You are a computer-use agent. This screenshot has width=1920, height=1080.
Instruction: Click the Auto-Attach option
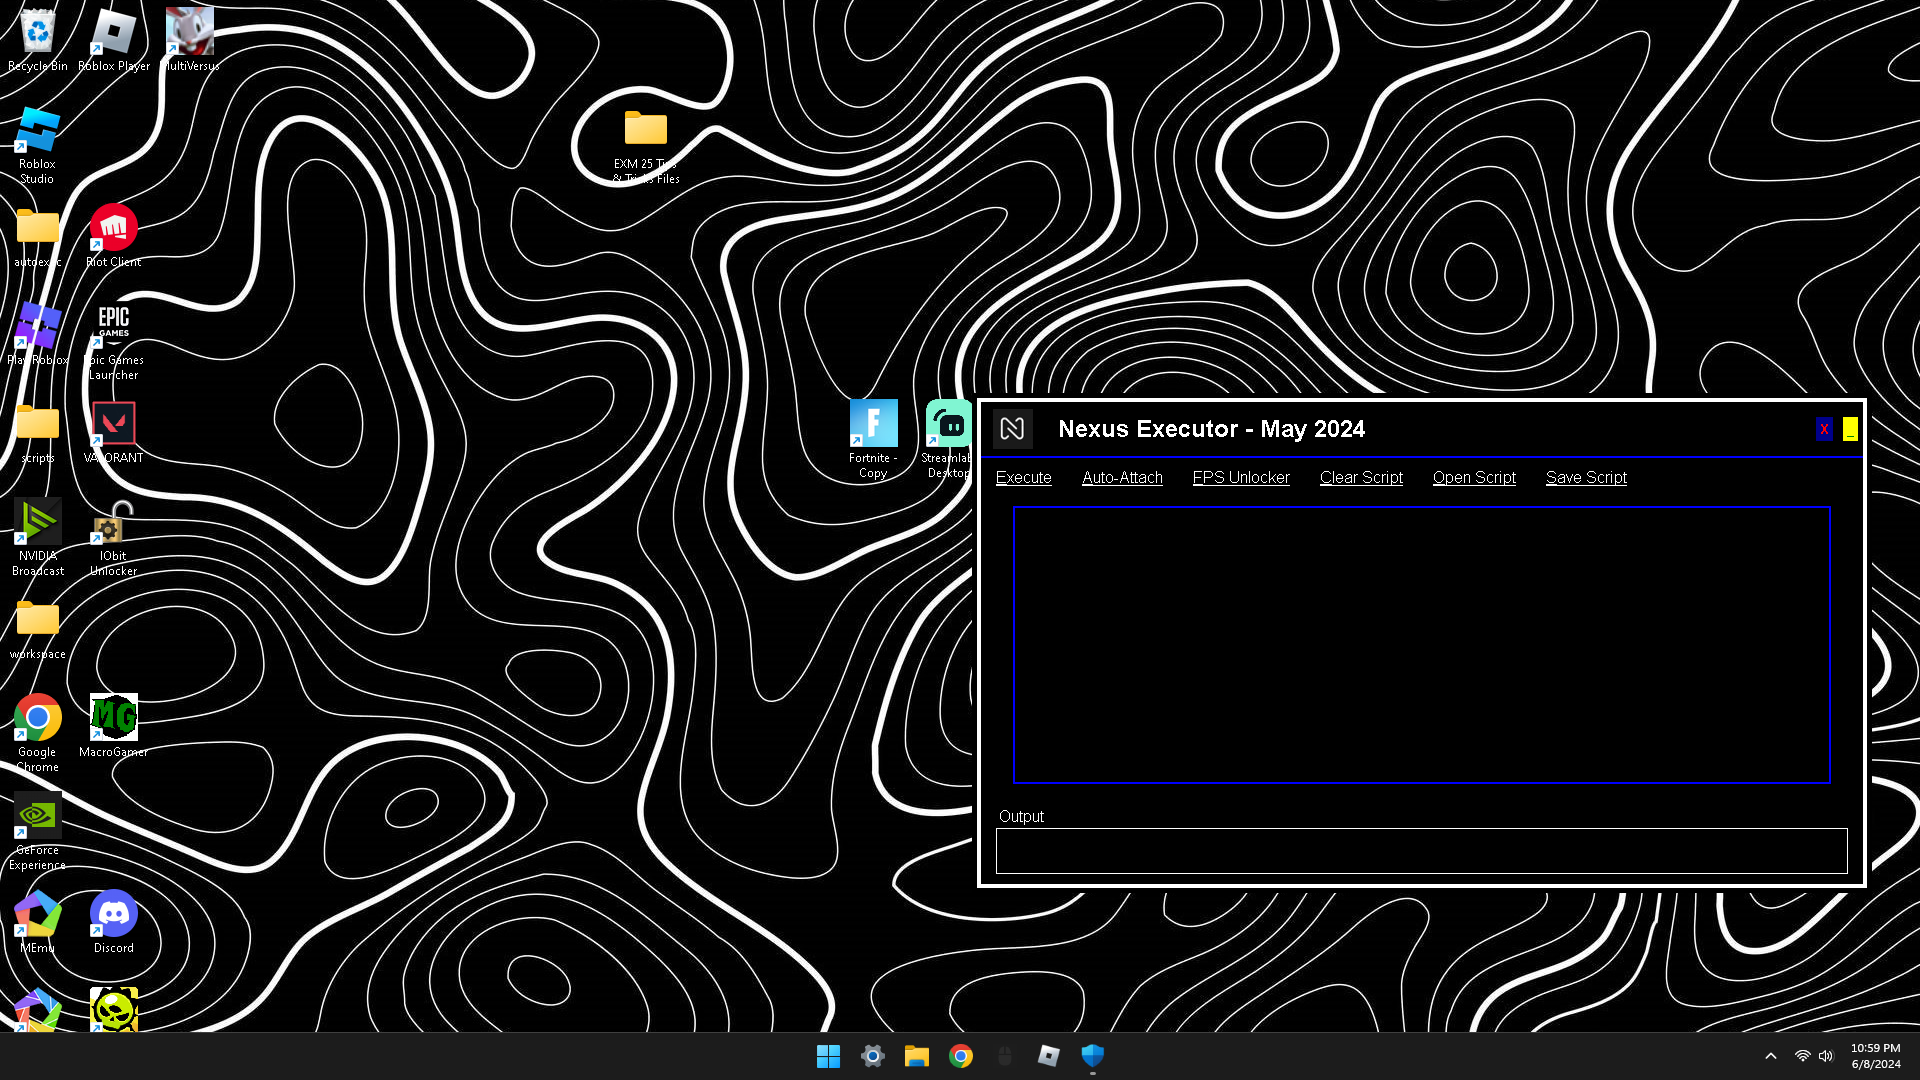click(x=1122, y=478)
